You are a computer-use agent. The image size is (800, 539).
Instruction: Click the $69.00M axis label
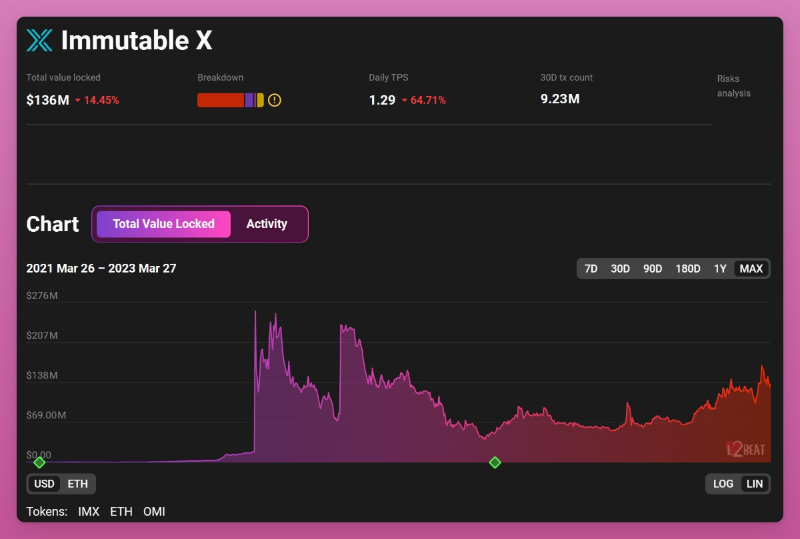(46, 415)
